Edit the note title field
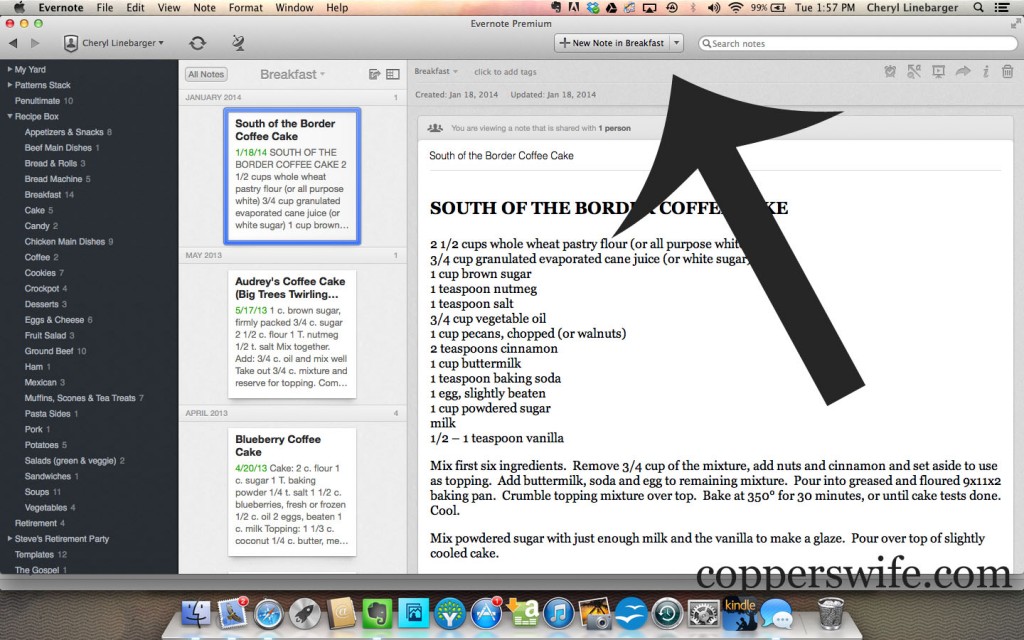The height and width of the screenshot is (640, 1024). (714, 155)
